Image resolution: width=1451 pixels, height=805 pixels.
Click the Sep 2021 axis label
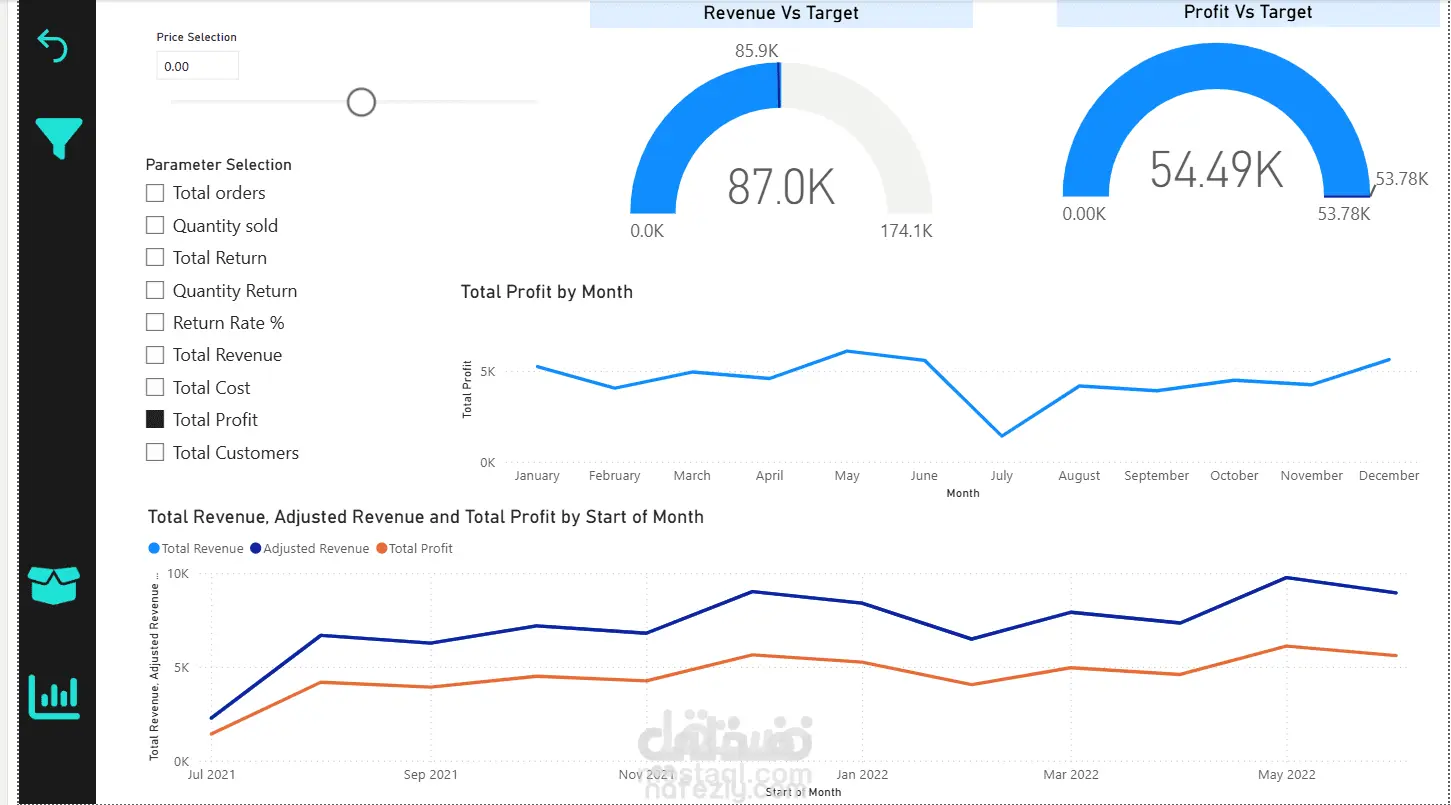tap(431, 775)
